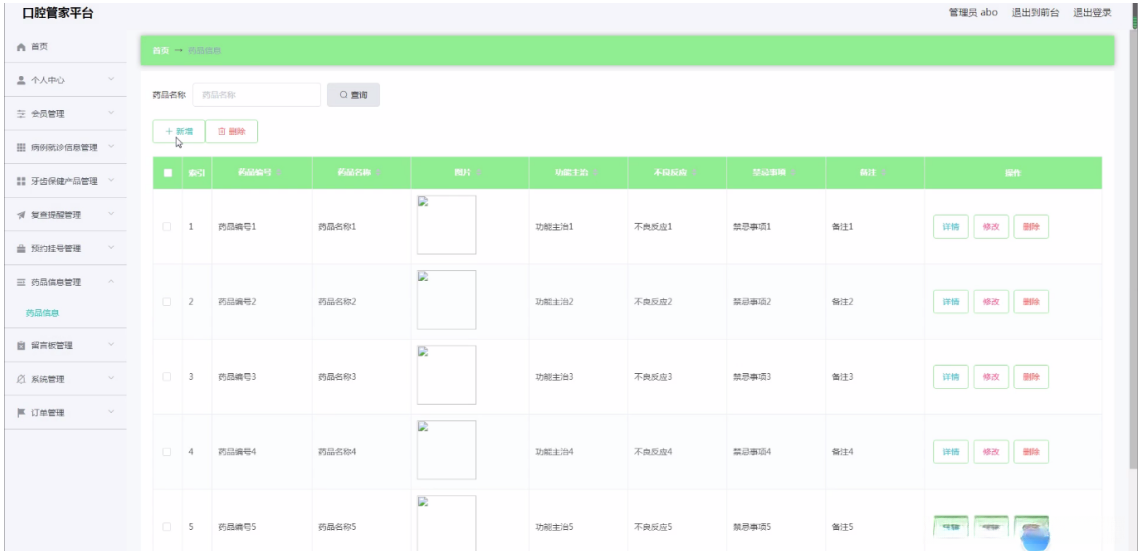Click the person icon for 个人中心

point(21,80)
